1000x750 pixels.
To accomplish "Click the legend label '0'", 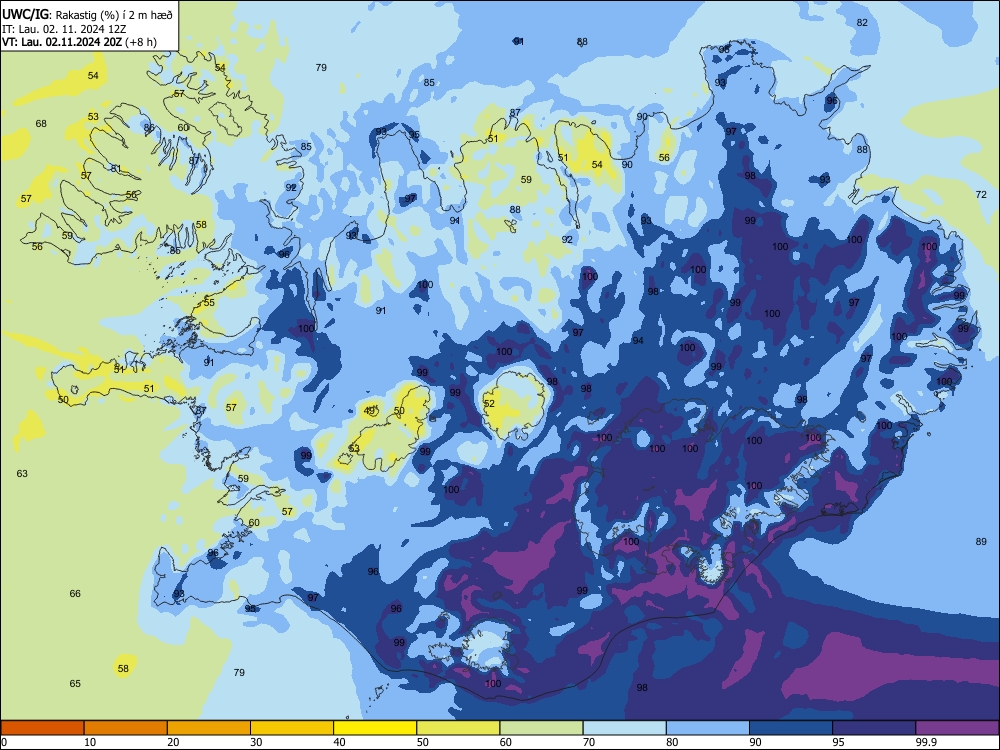I will click(x=4, y=742).
